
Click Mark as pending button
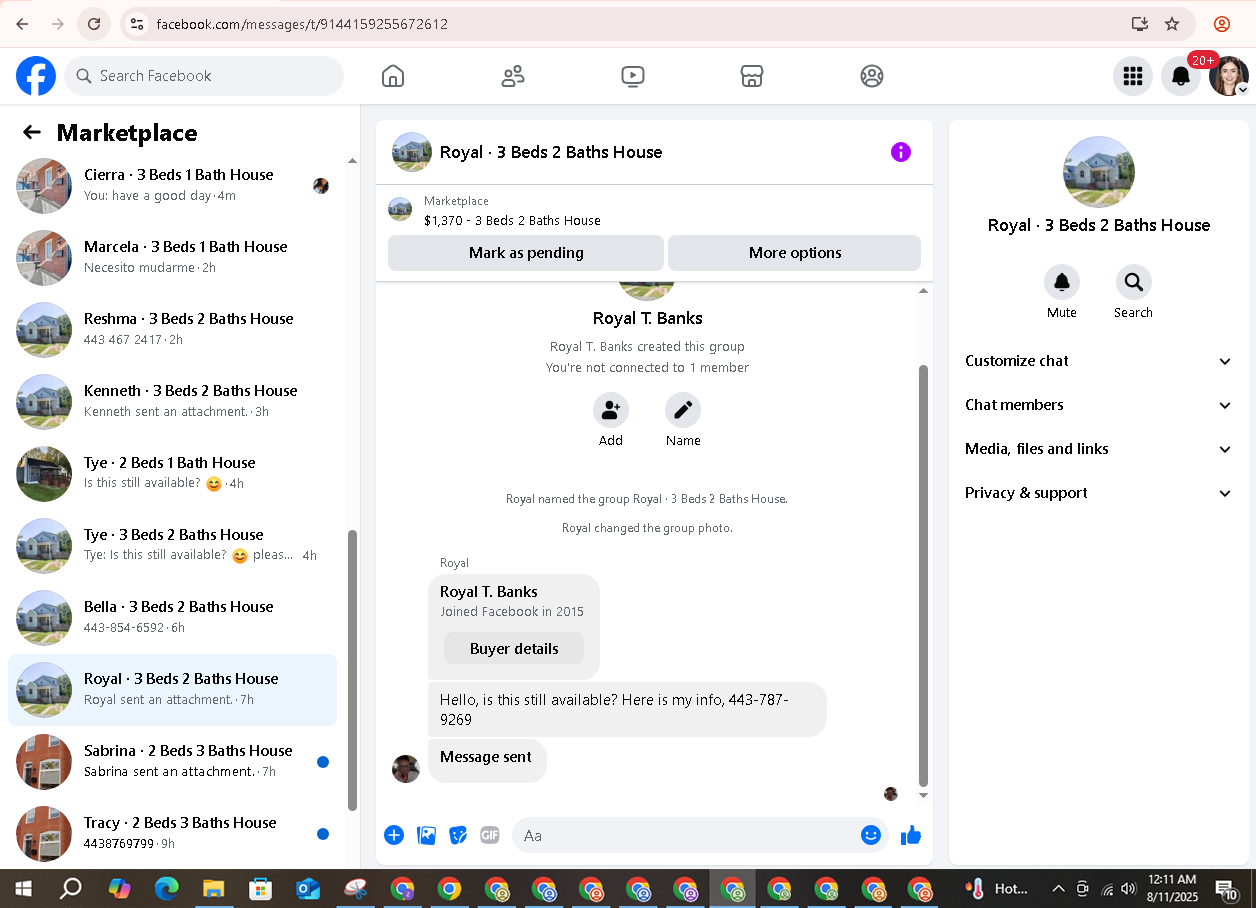pyautogui.click(x=526, y=253)
